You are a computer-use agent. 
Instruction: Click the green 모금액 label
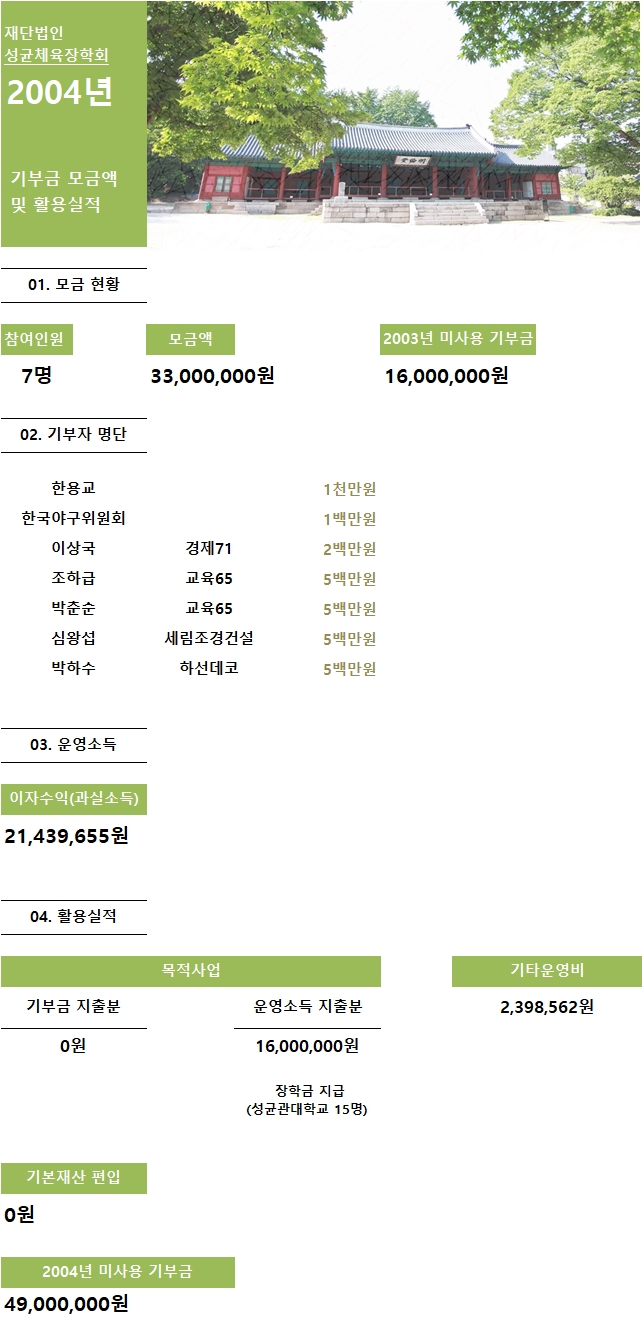coord(190,339)
